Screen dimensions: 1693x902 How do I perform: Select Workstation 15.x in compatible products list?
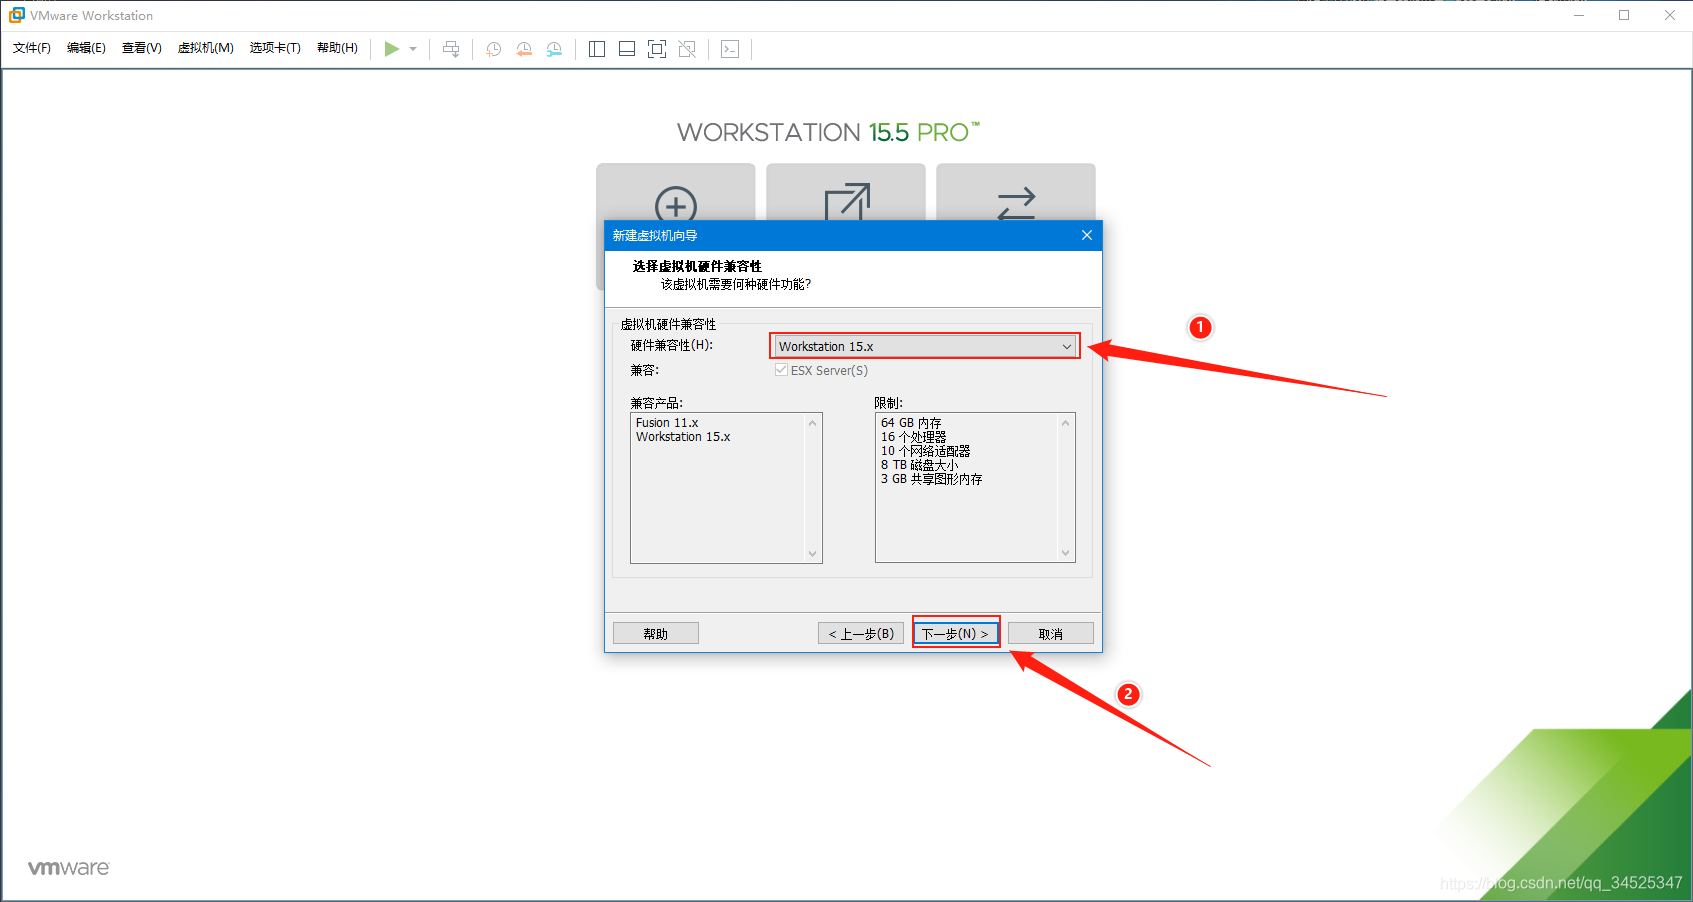tap(683, 437)
